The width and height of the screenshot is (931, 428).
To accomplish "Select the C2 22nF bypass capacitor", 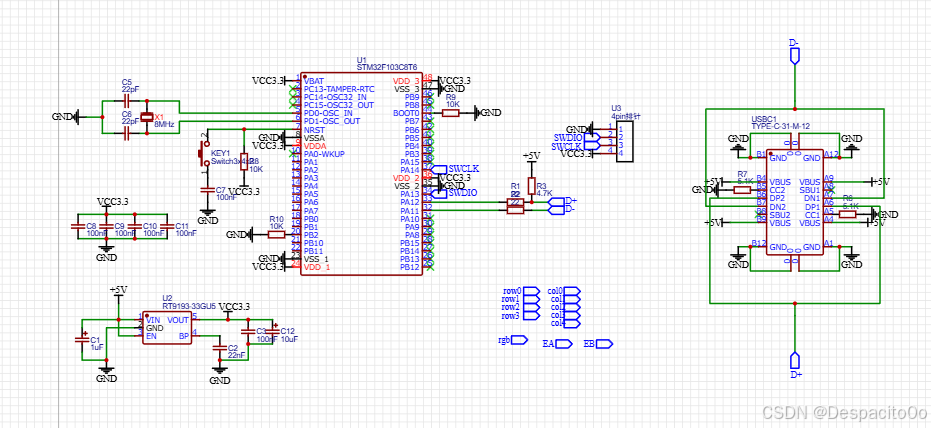I will pyautogui.click(x=219, y=348).
